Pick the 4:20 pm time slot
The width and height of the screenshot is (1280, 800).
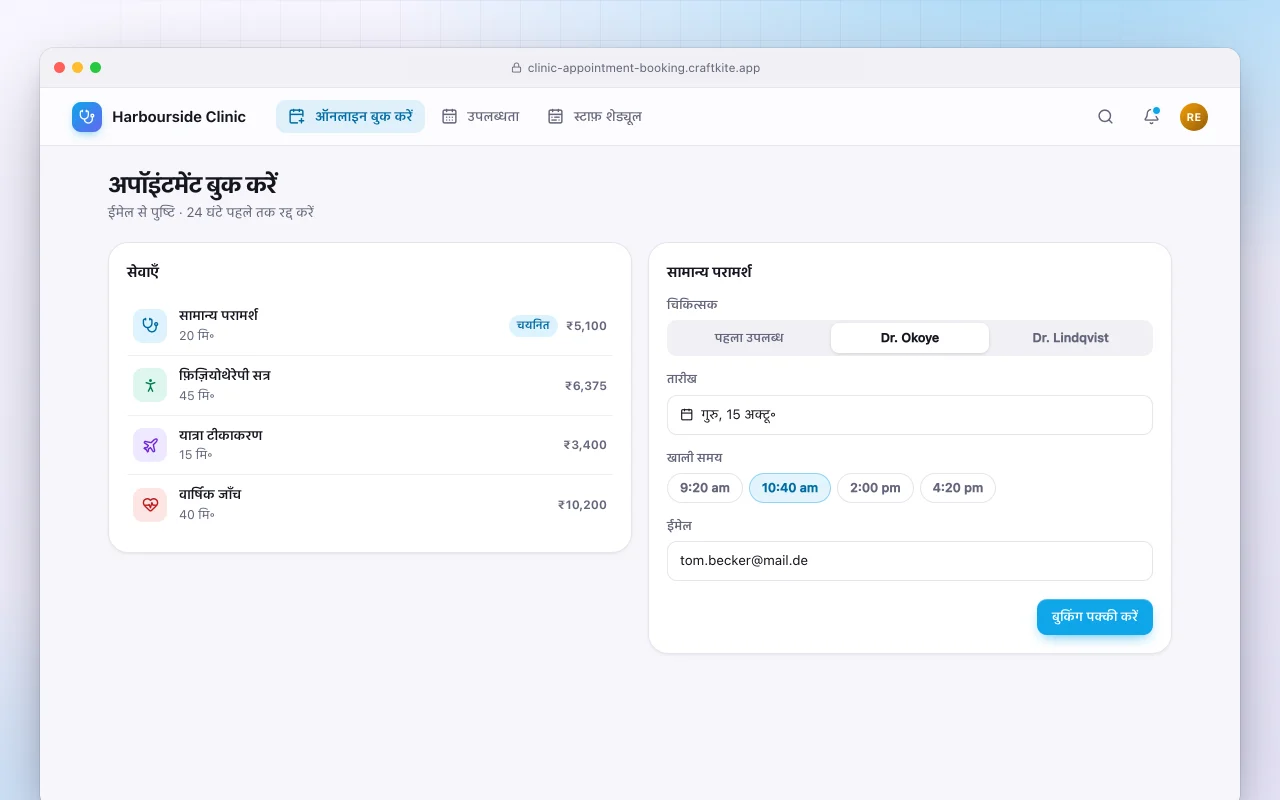pyautogui.click(x=958, y=488)
